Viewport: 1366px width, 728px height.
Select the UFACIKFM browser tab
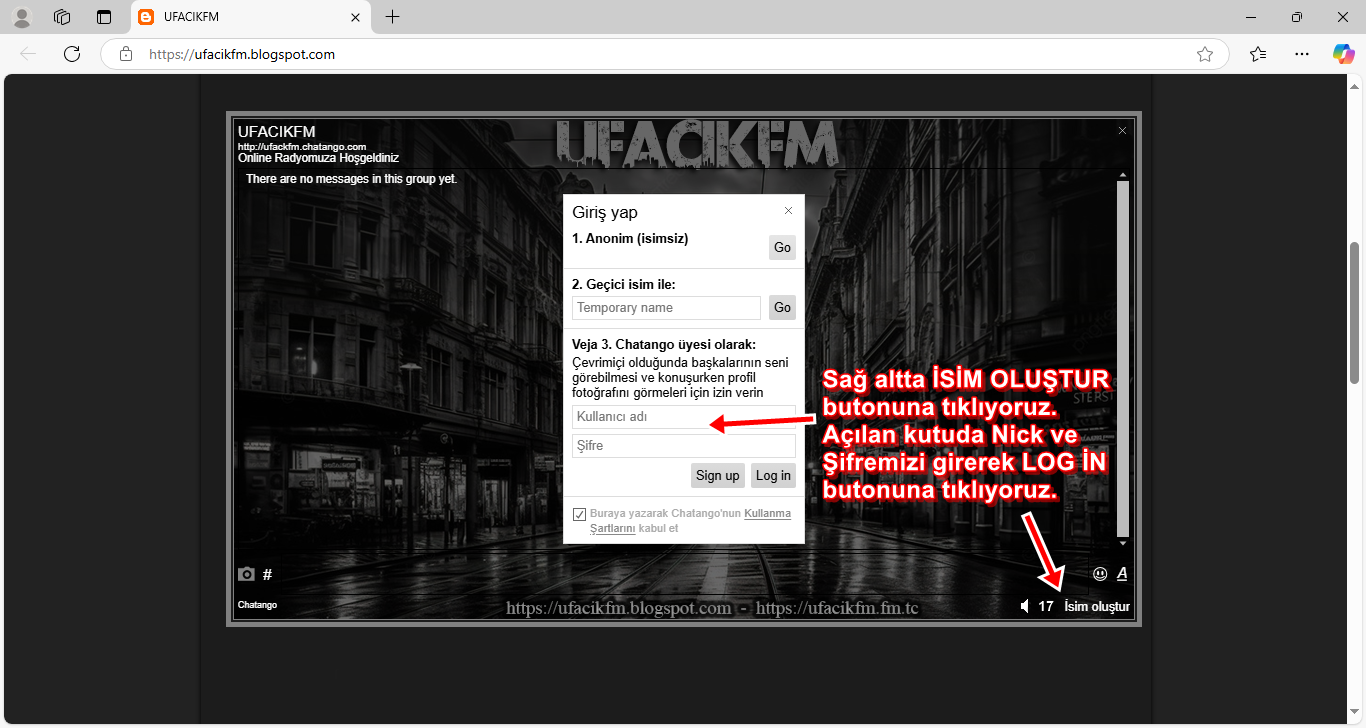[x=250, y=17]
